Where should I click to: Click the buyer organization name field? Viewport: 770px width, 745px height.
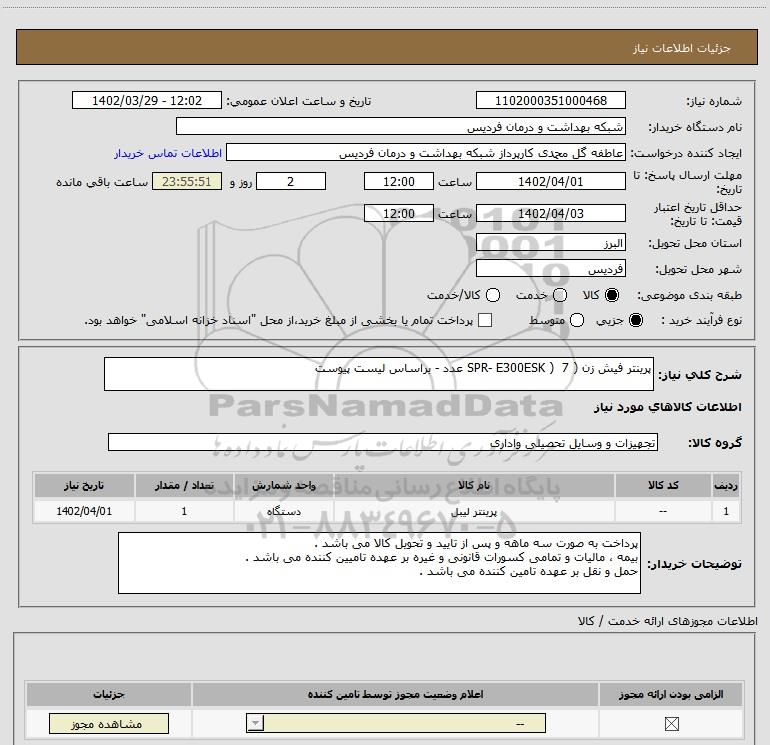[x=401, y=127]
